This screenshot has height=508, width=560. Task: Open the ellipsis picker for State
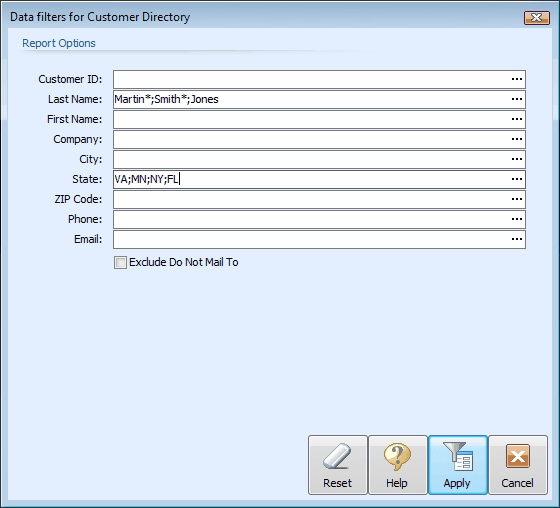517,179
